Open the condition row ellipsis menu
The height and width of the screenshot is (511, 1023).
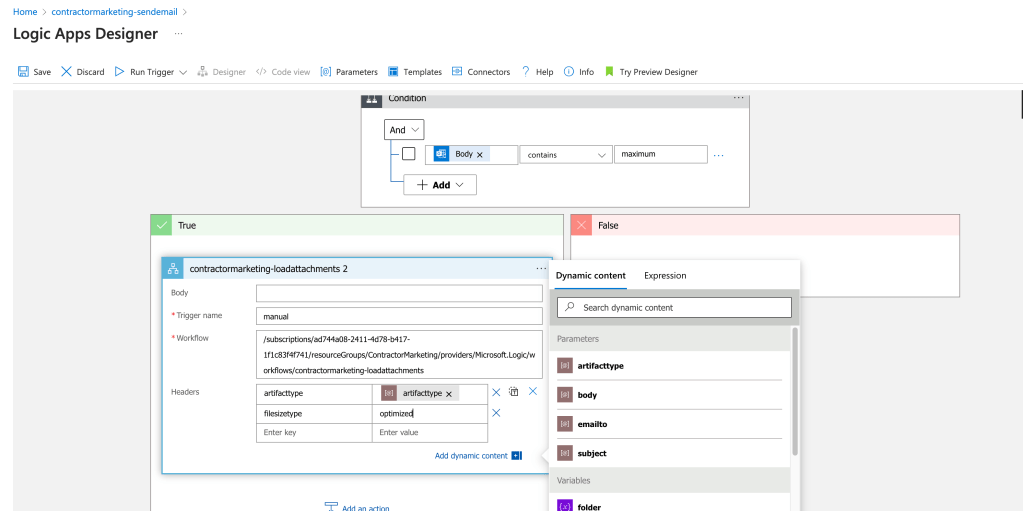pos(718,155)
